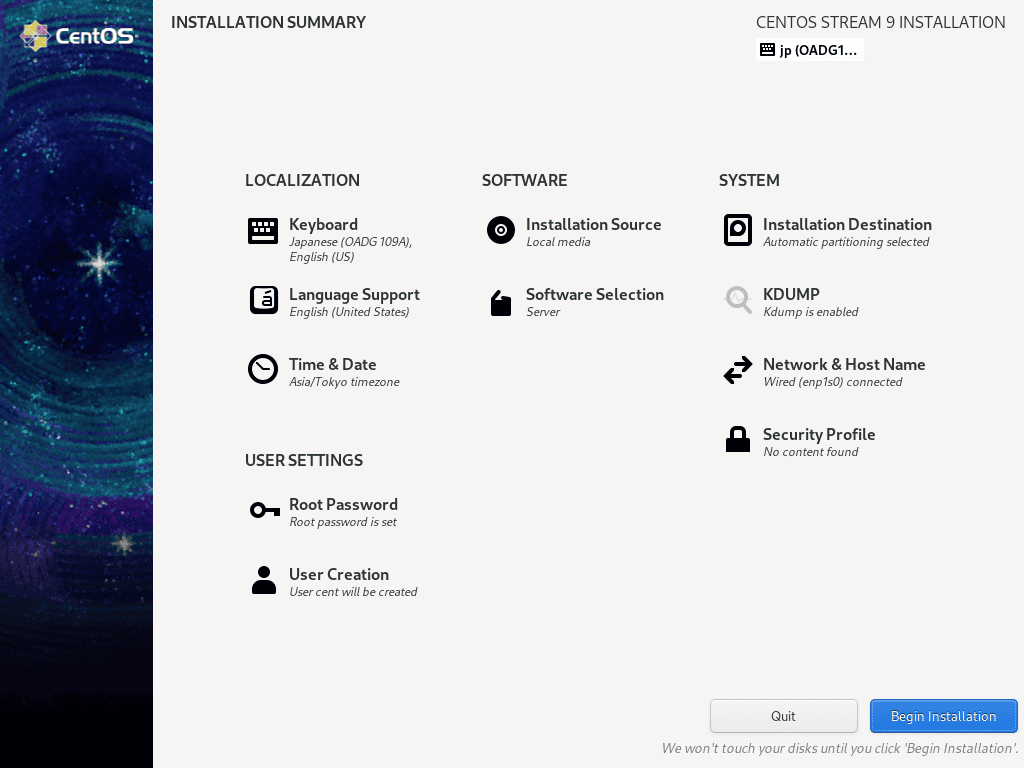This screenshot has width=1024, height=768.
Task: Click the Time & Date clock icon
Action: click(263, 370)
